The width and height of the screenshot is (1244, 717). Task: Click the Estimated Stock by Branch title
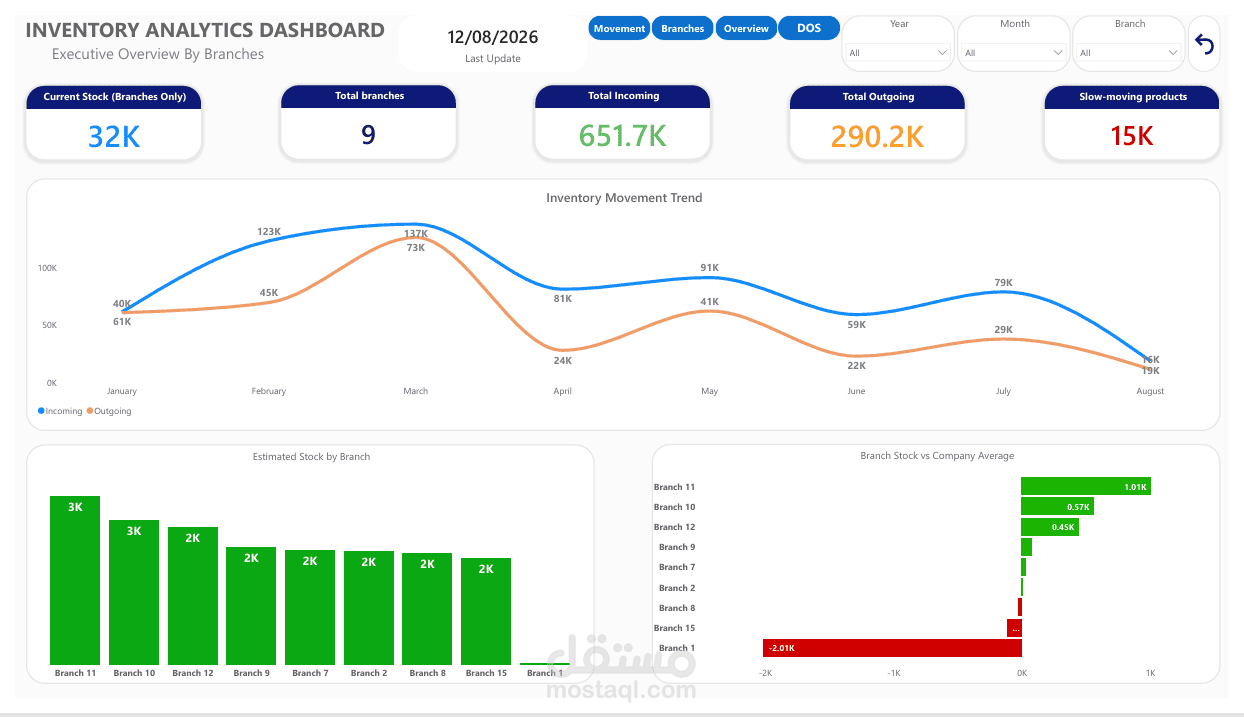click(311, 457)
